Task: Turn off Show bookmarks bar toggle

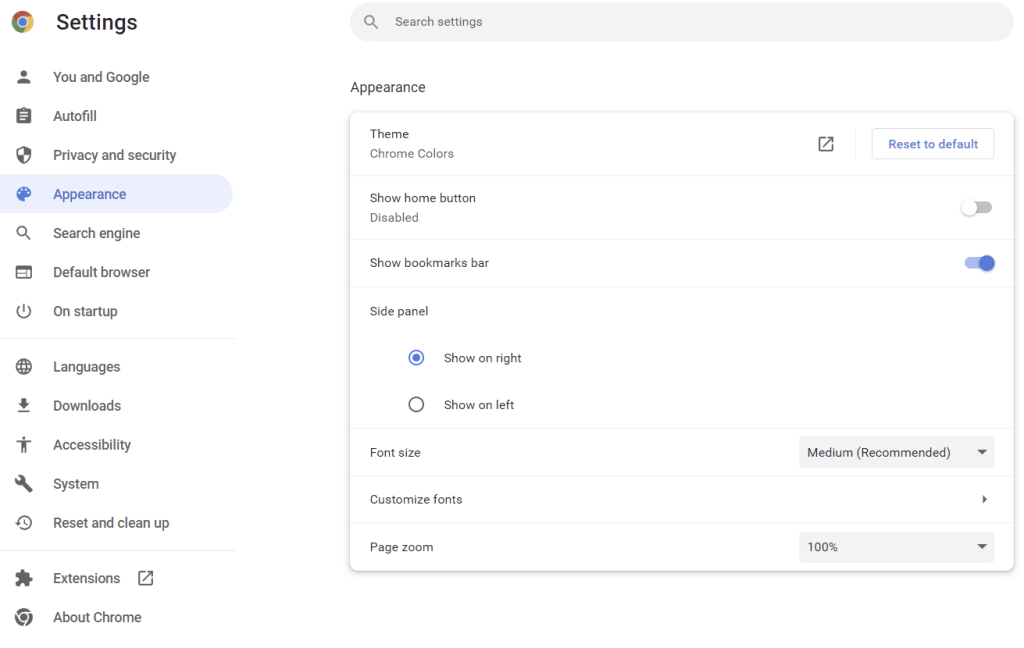Action: coord(979,263)
